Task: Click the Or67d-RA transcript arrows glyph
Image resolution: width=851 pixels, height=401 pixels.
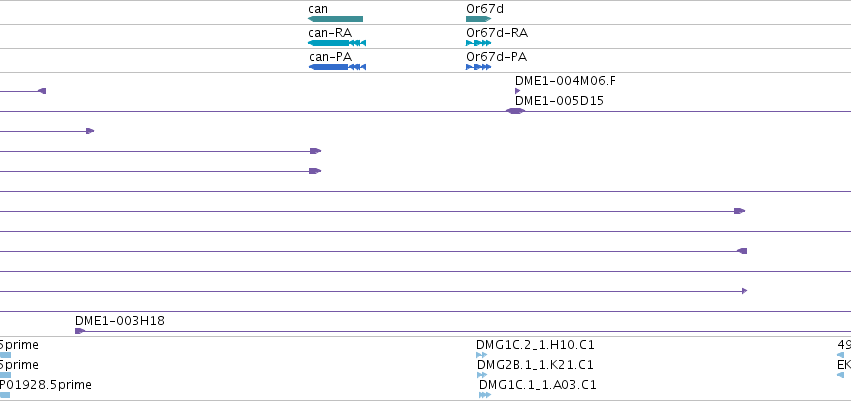Action: (x=478, y=43)
